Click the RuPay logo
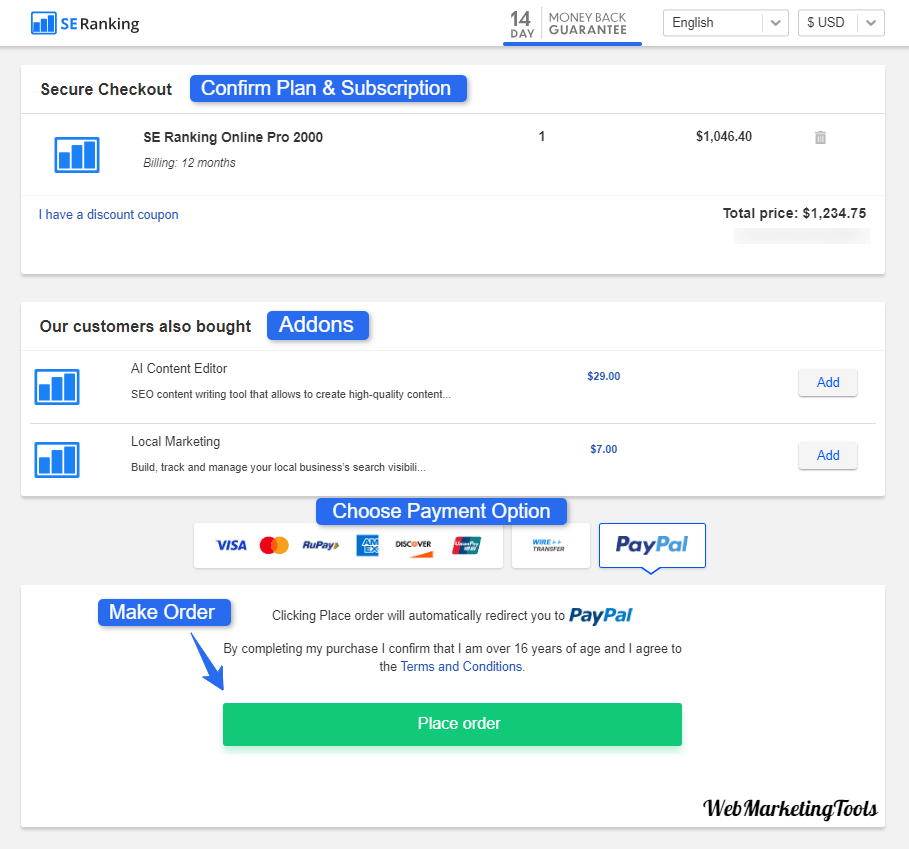909x849 pixels. 321,545
